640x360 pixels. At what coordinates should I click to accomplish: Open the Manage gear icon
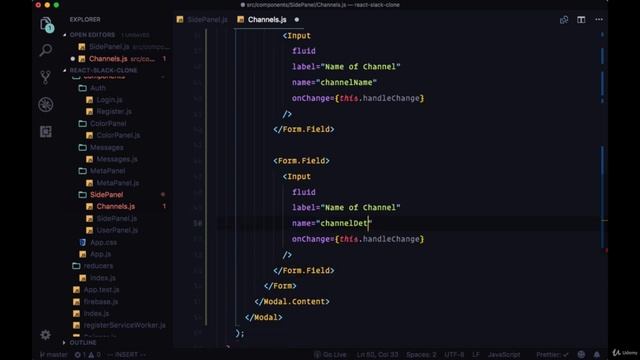46,335
